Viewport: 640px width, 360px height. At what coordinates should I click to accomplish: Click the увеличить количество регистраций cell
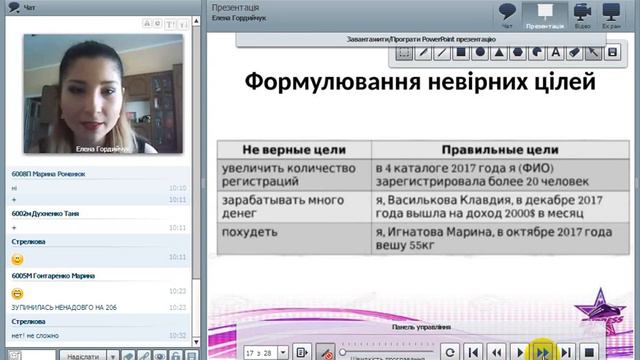(294, 175)
